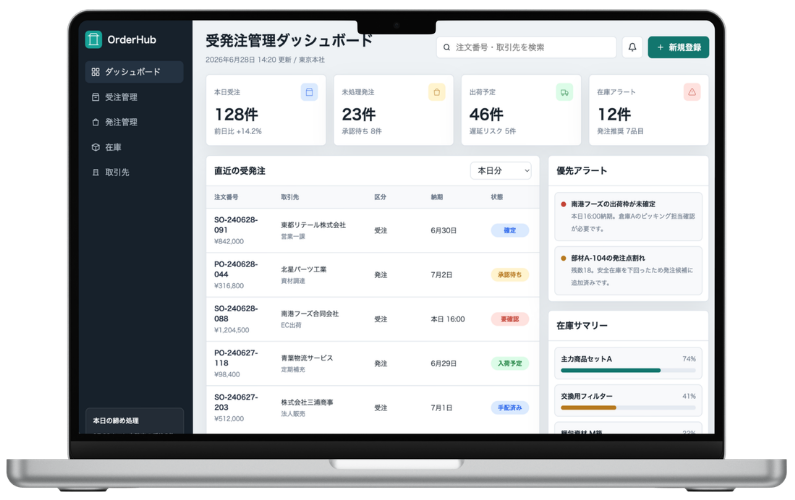Screen dimensions: 795x500
Task: Click the 在庫サマリー heading
Action: (582, 326)
